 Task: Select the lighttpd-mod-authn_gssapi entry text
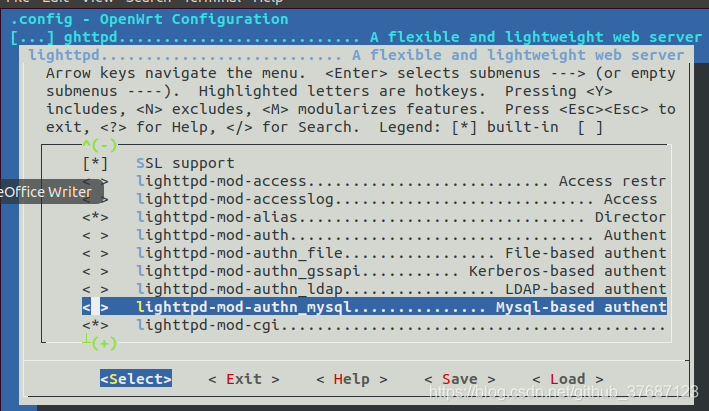pos(249,272)
